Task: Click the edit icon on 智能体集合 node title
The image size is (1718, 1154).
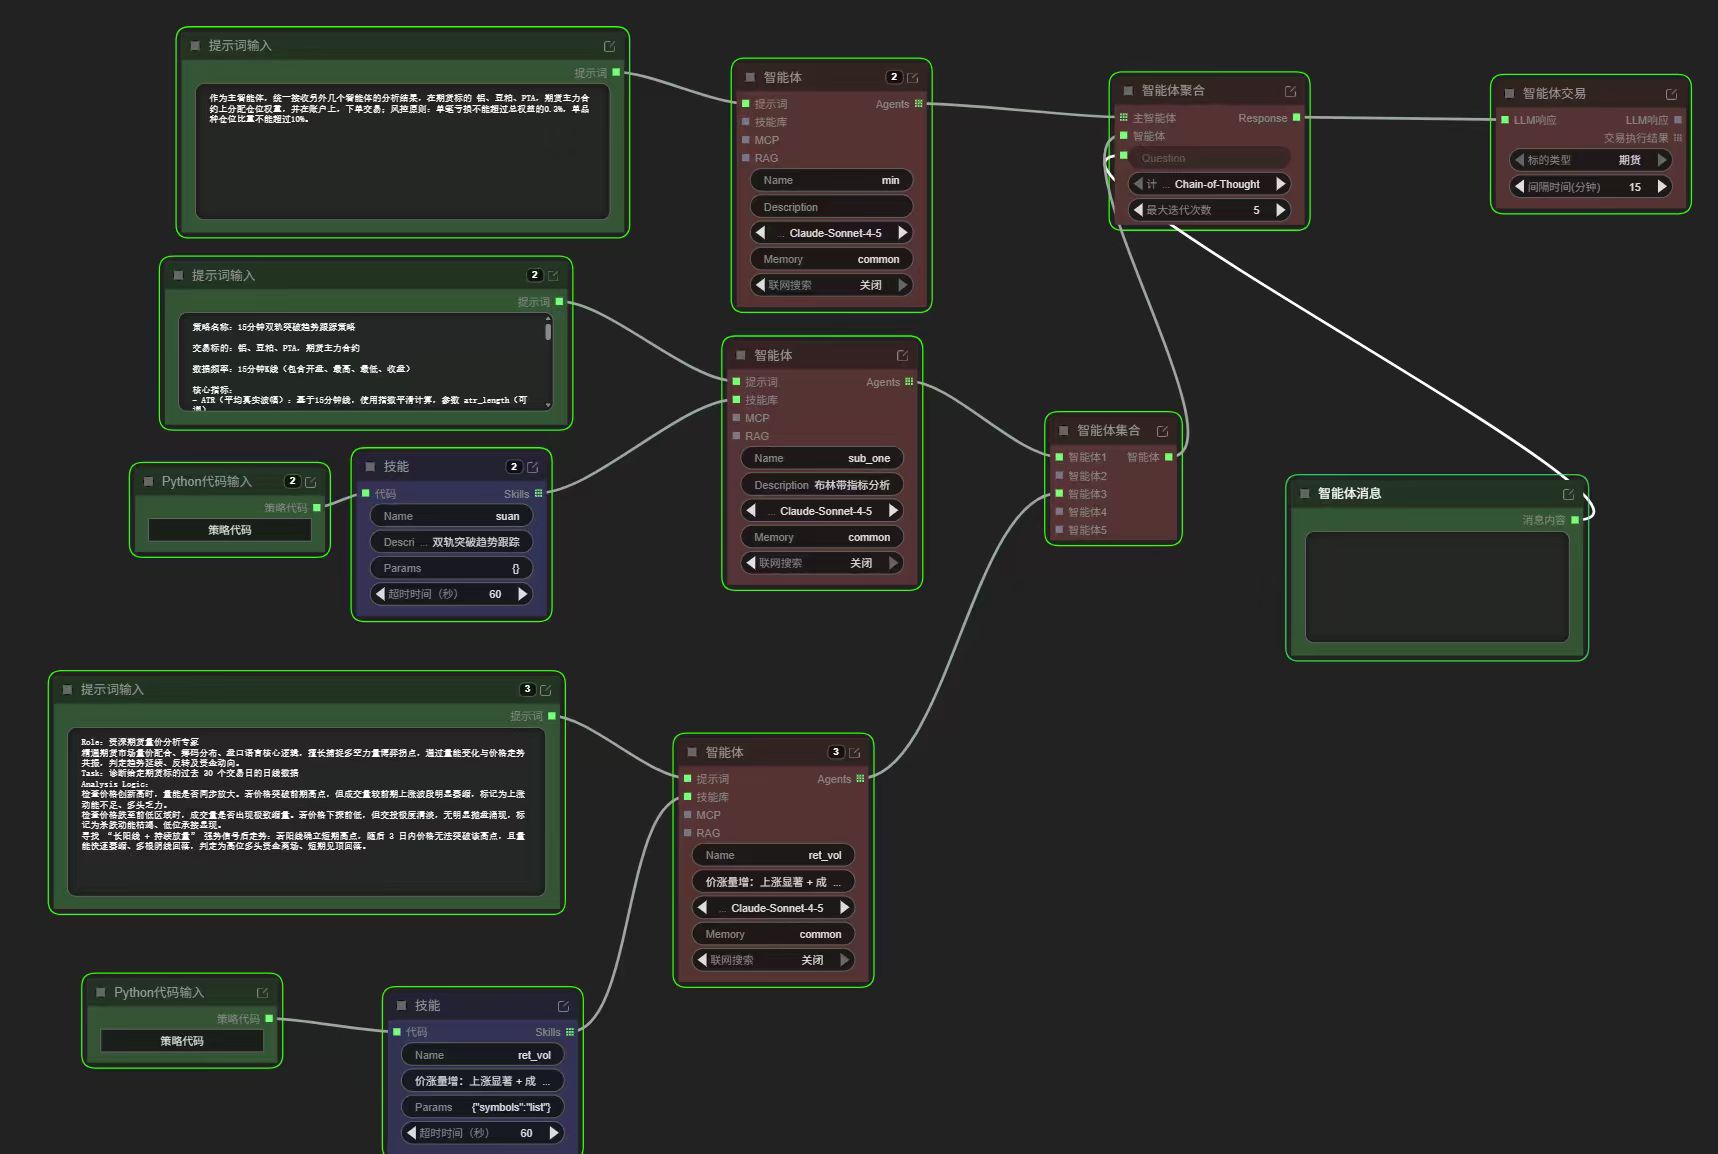Action: point(1162,431)
